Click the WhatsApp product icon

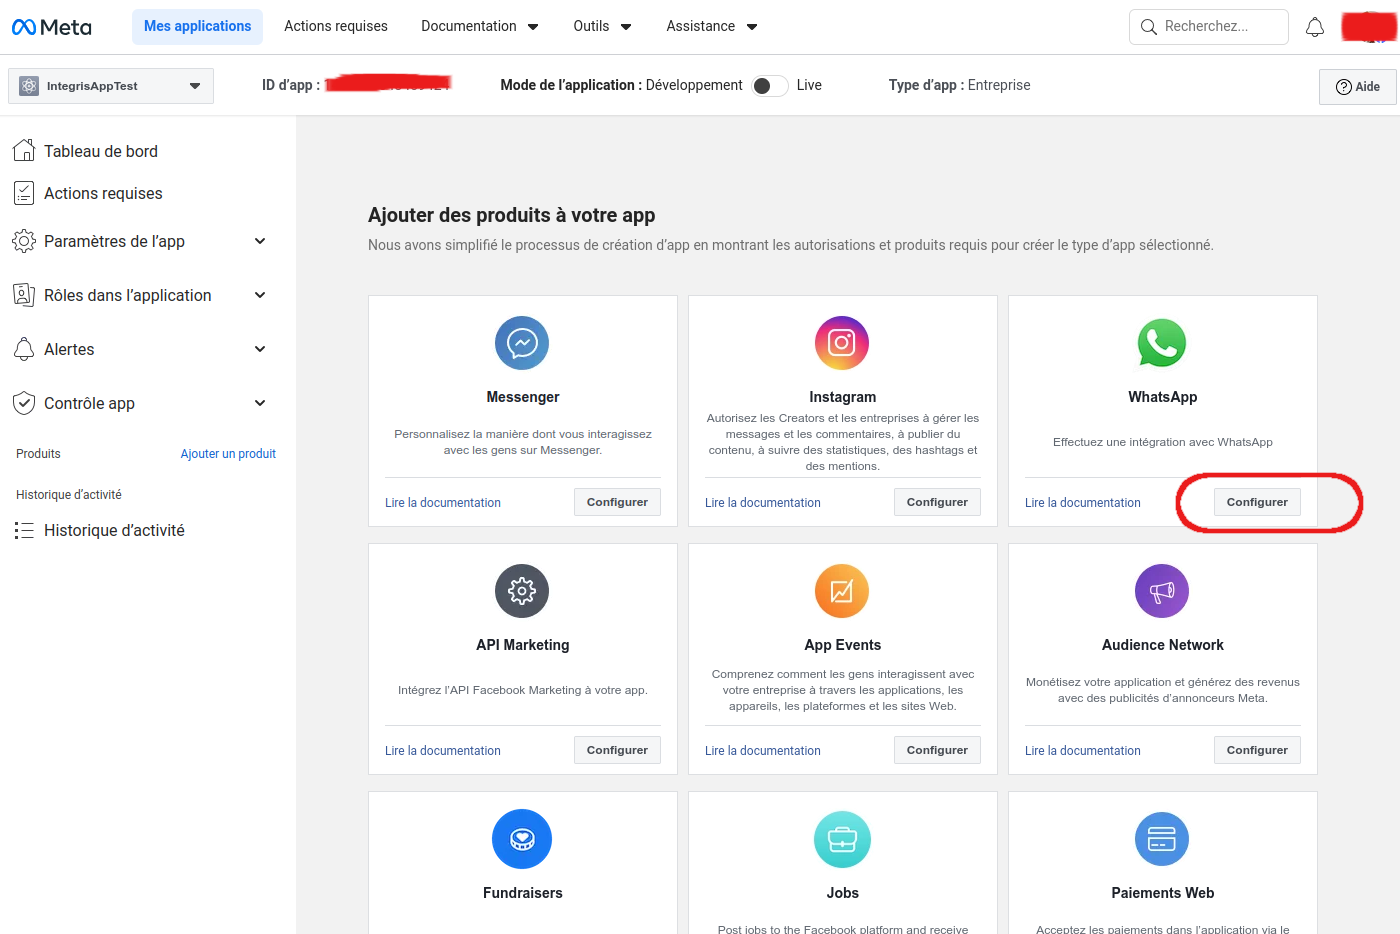(x=1162, y=343)
